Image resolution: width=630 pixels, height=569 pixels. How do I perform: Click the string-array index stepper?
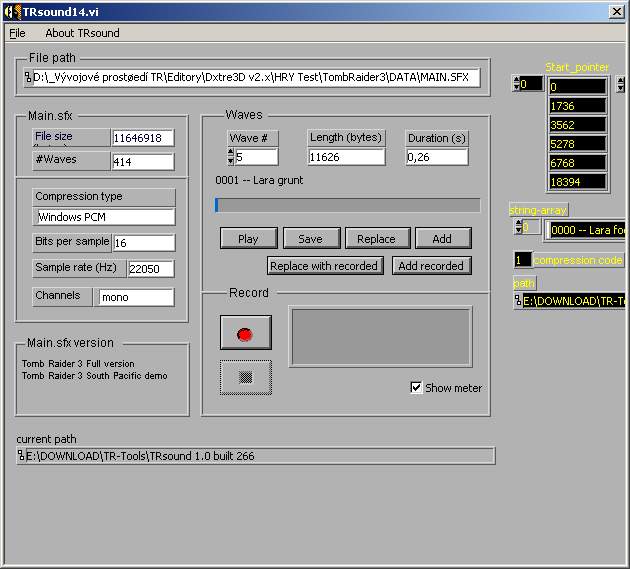pyautogui.click(x=518, y=227)
